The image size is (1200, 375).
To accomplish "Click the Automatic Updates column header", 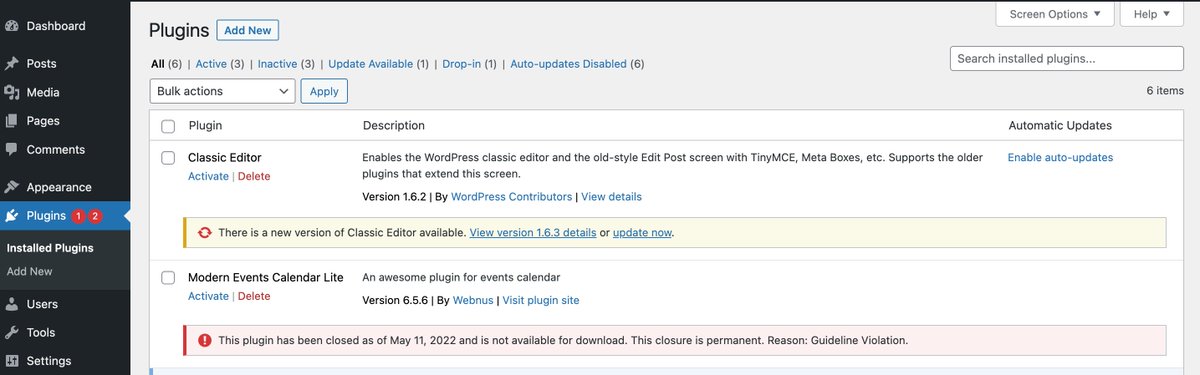I will [x=1060, y=126].
